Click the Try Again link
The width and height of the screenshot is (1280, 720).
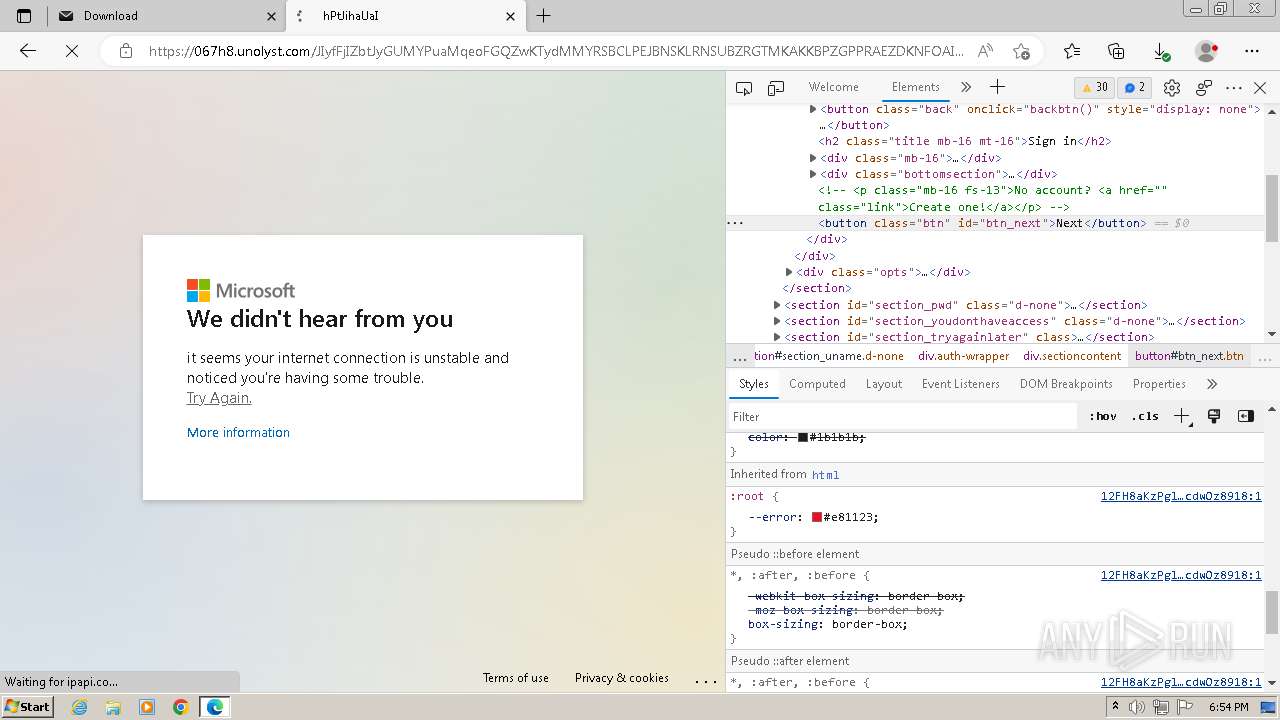click(x=219, y=398)
